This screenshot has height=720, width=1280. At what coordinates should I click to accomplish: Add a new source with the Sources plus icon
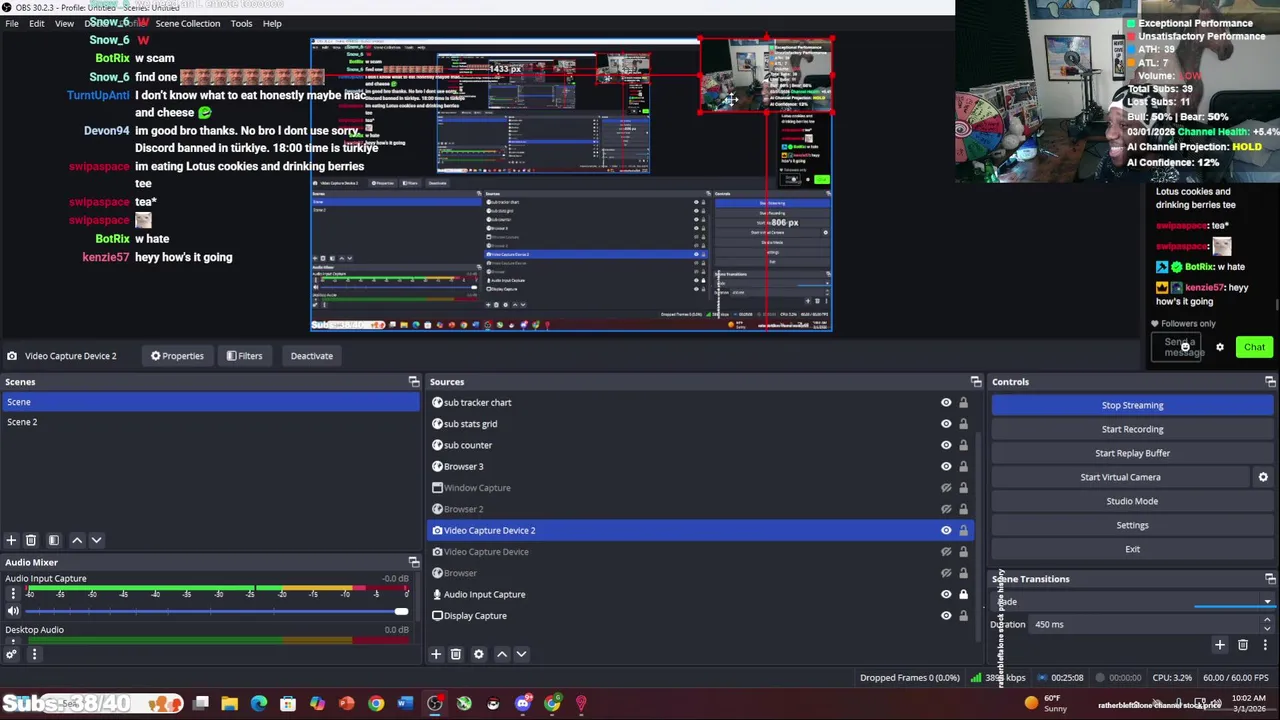(x=436, y=654)
